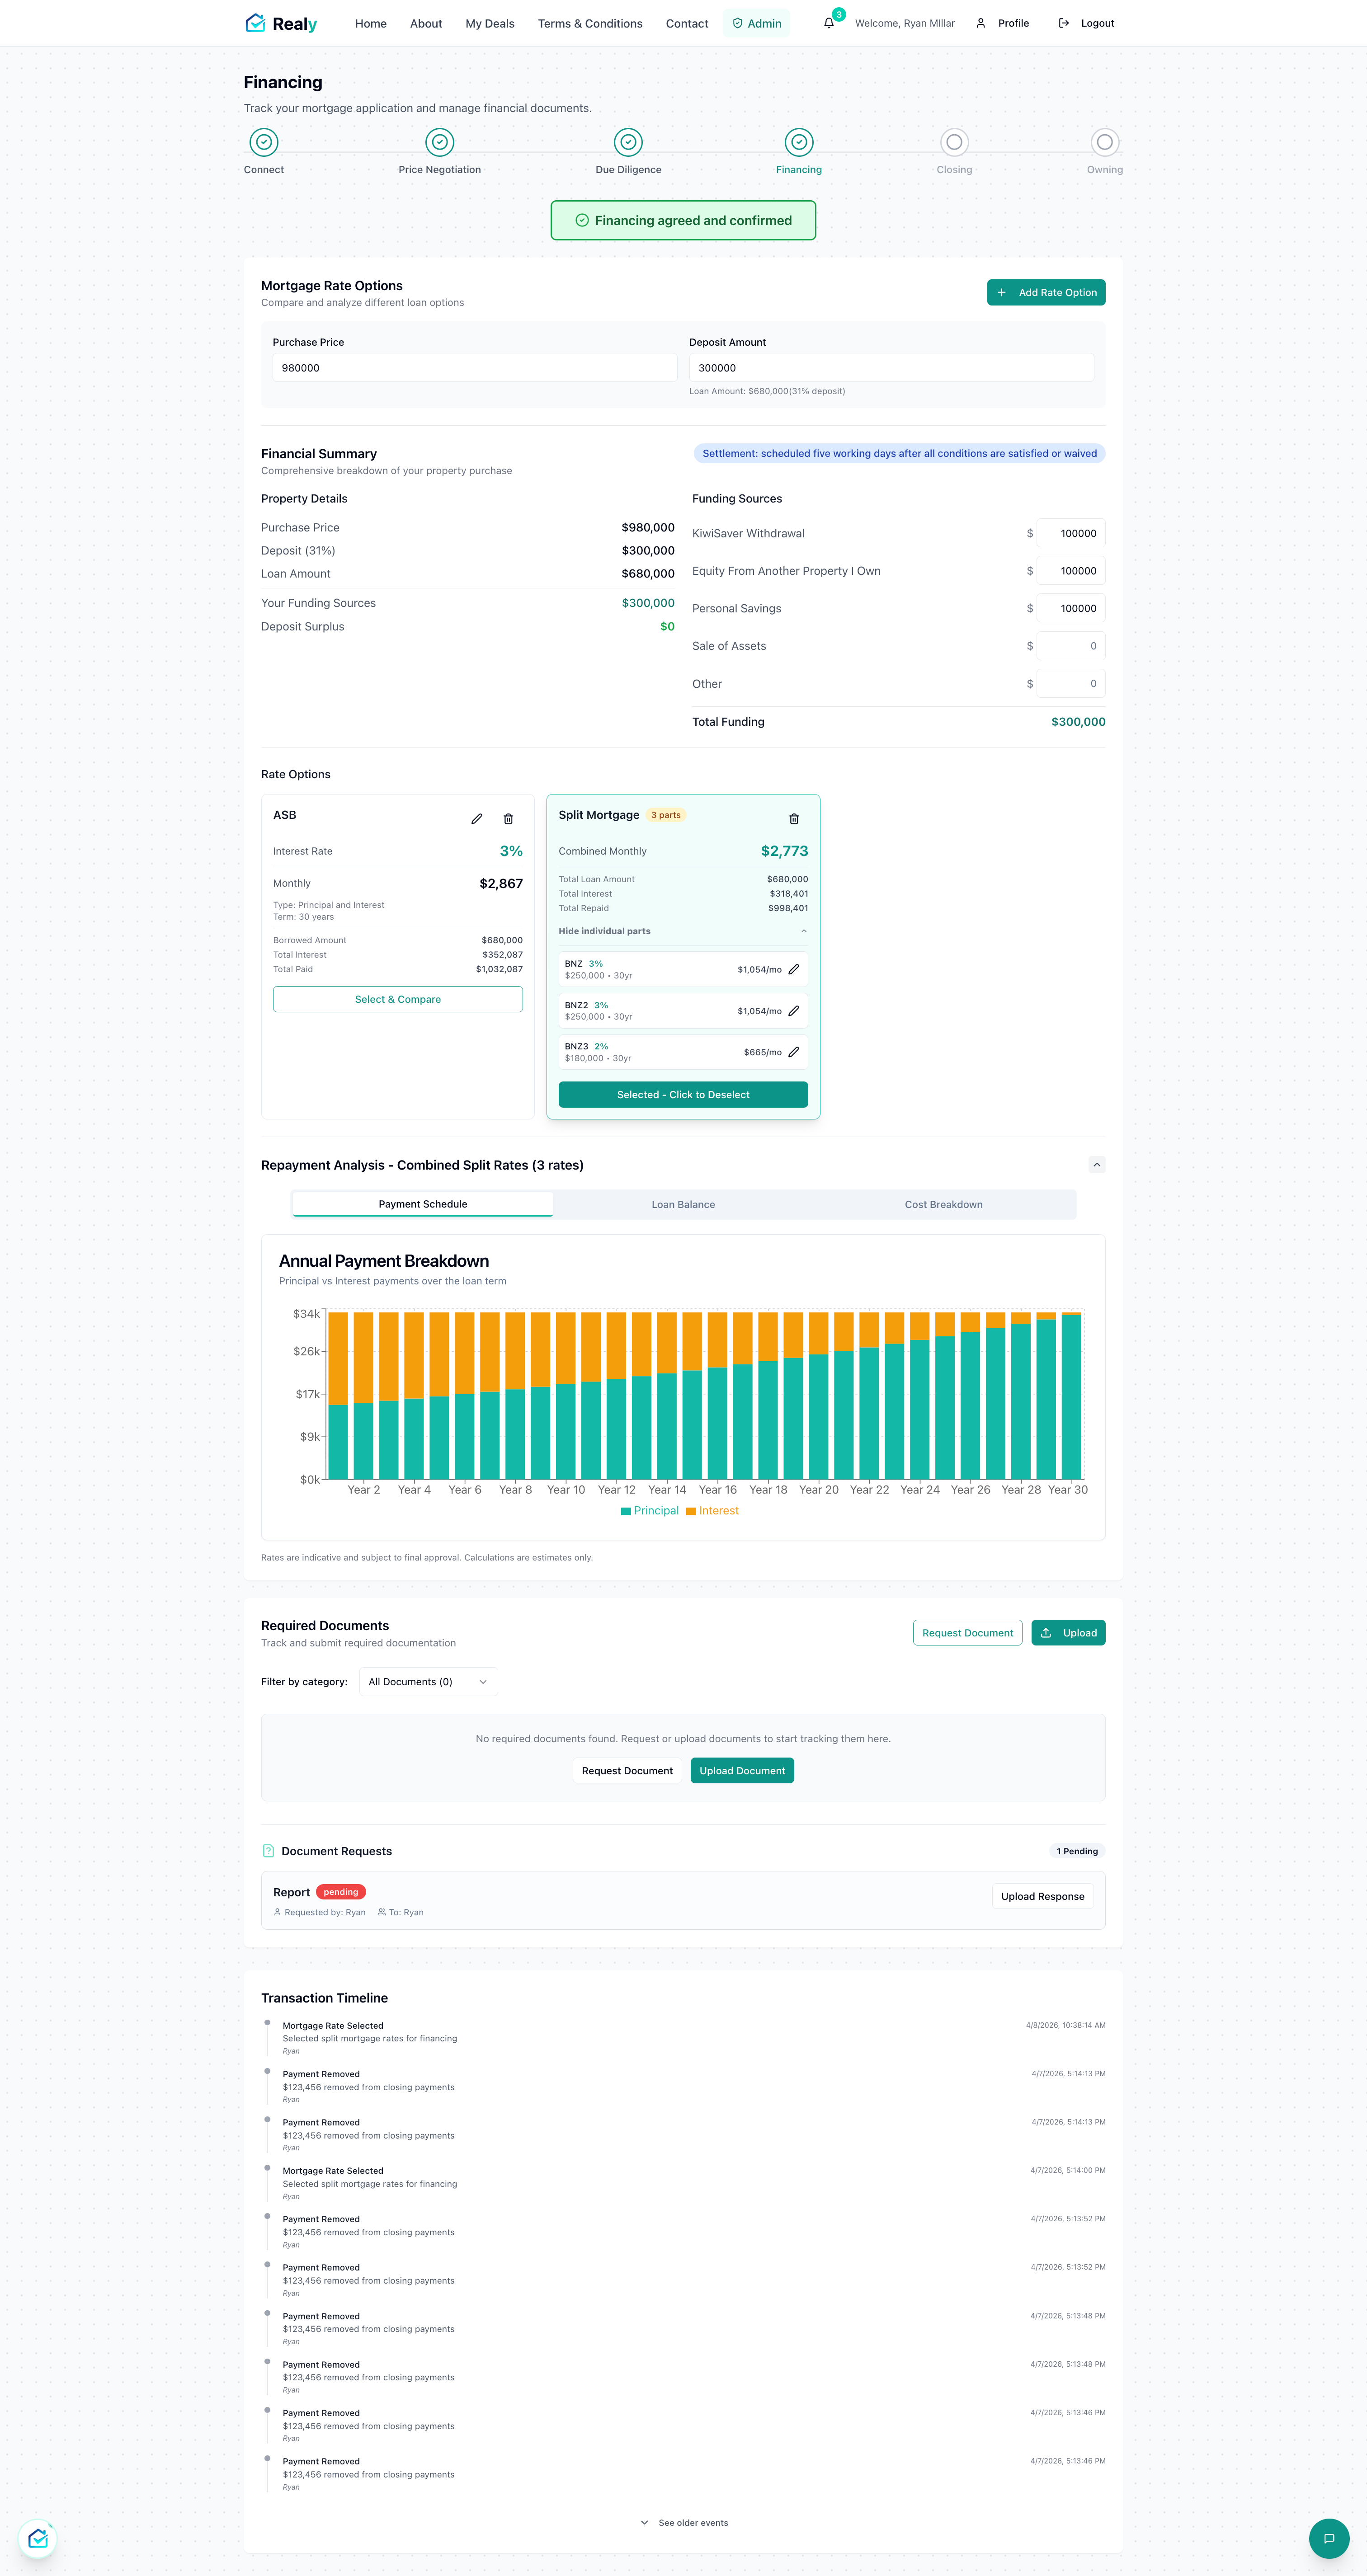Edit the Sale of Assets amount
The width and height of the screenshot is (1367, 2576).
(1071, 646)
